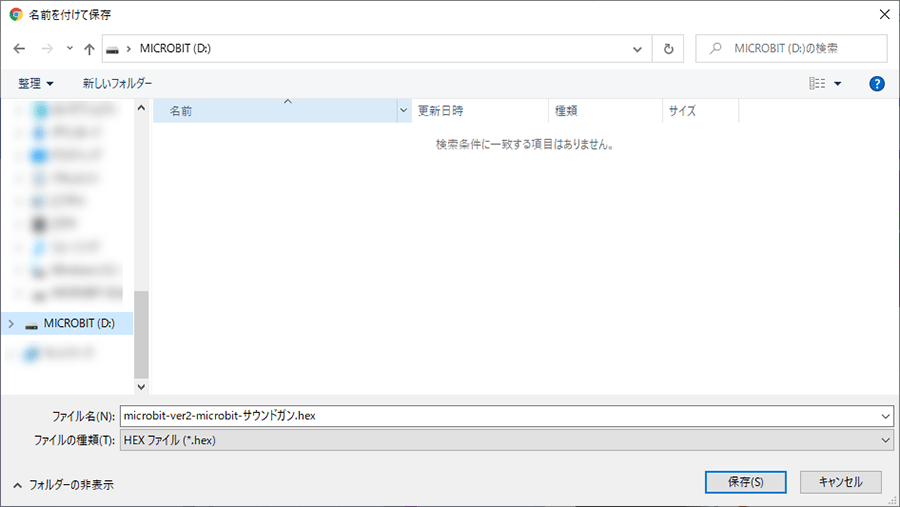Image resolution: width=900 pixels, height=507 pixels.
Task: Sort by 更新日時 column
Action: pyautogui.click(x=480, y=111)
